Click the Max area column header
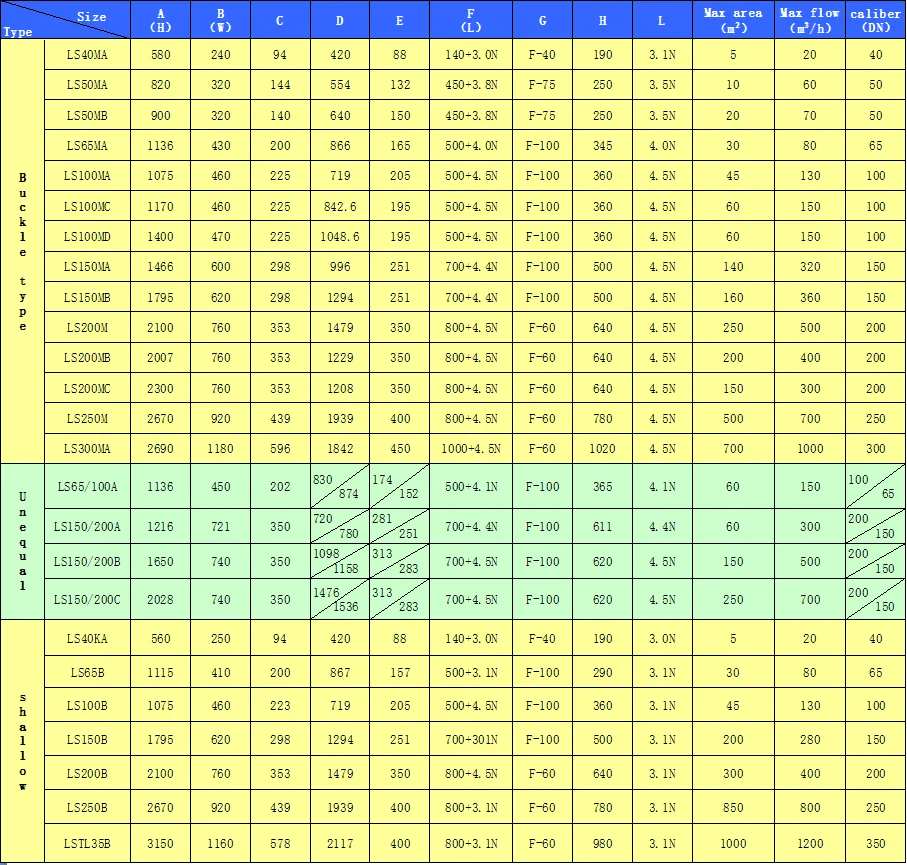 pyautogui.click(x=733, y=20)
